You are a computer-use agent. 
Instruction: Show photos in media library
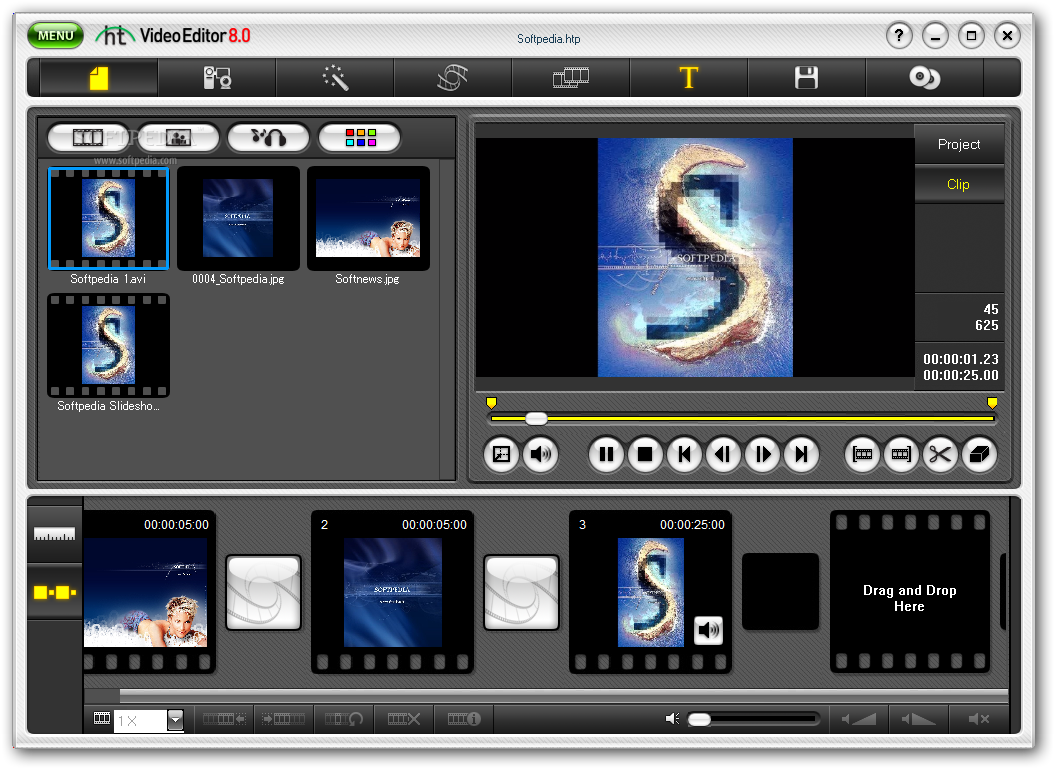pyautogui.click(x=178, y=137)
